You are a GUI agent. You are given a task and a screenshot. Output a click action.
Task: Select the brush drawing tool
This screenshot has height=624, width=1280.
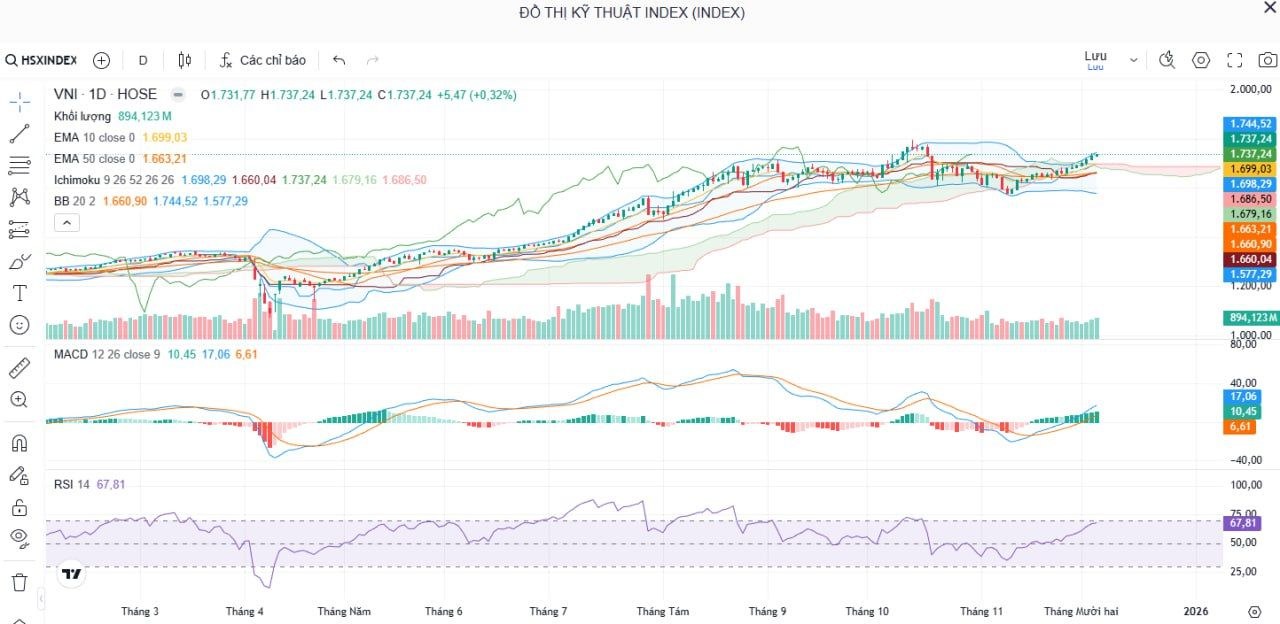20,262
